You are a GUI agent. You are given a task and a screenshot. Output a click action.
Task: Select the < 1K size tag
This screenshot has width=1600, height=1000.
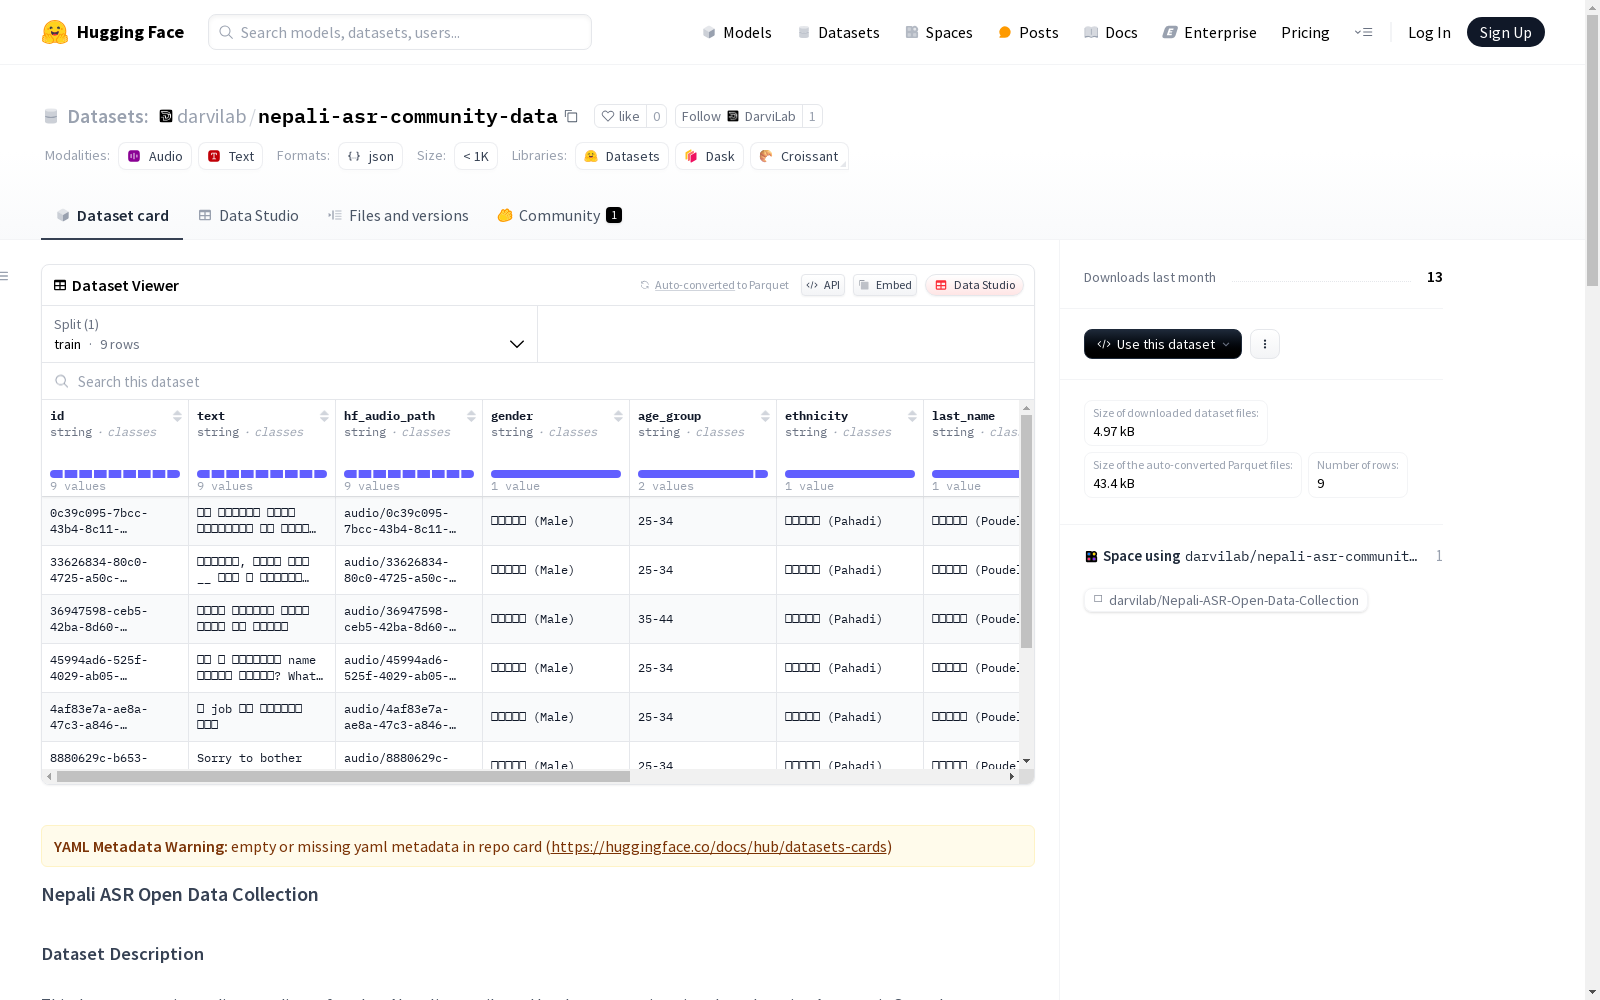(x=476, y=156)
